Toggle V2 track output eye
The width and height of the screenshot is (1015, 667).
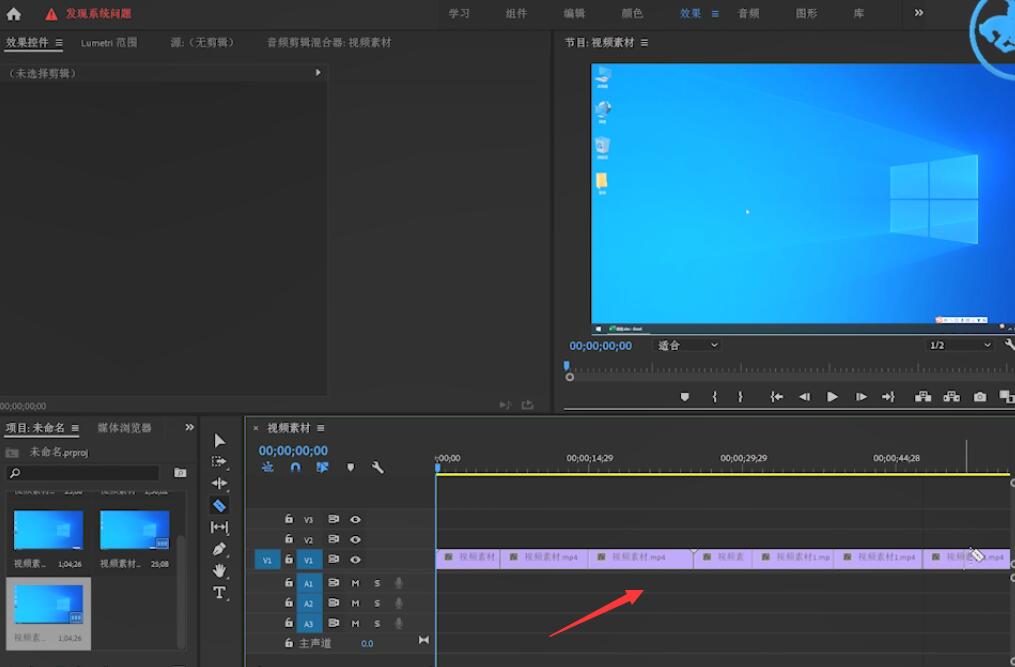(355, 539)
